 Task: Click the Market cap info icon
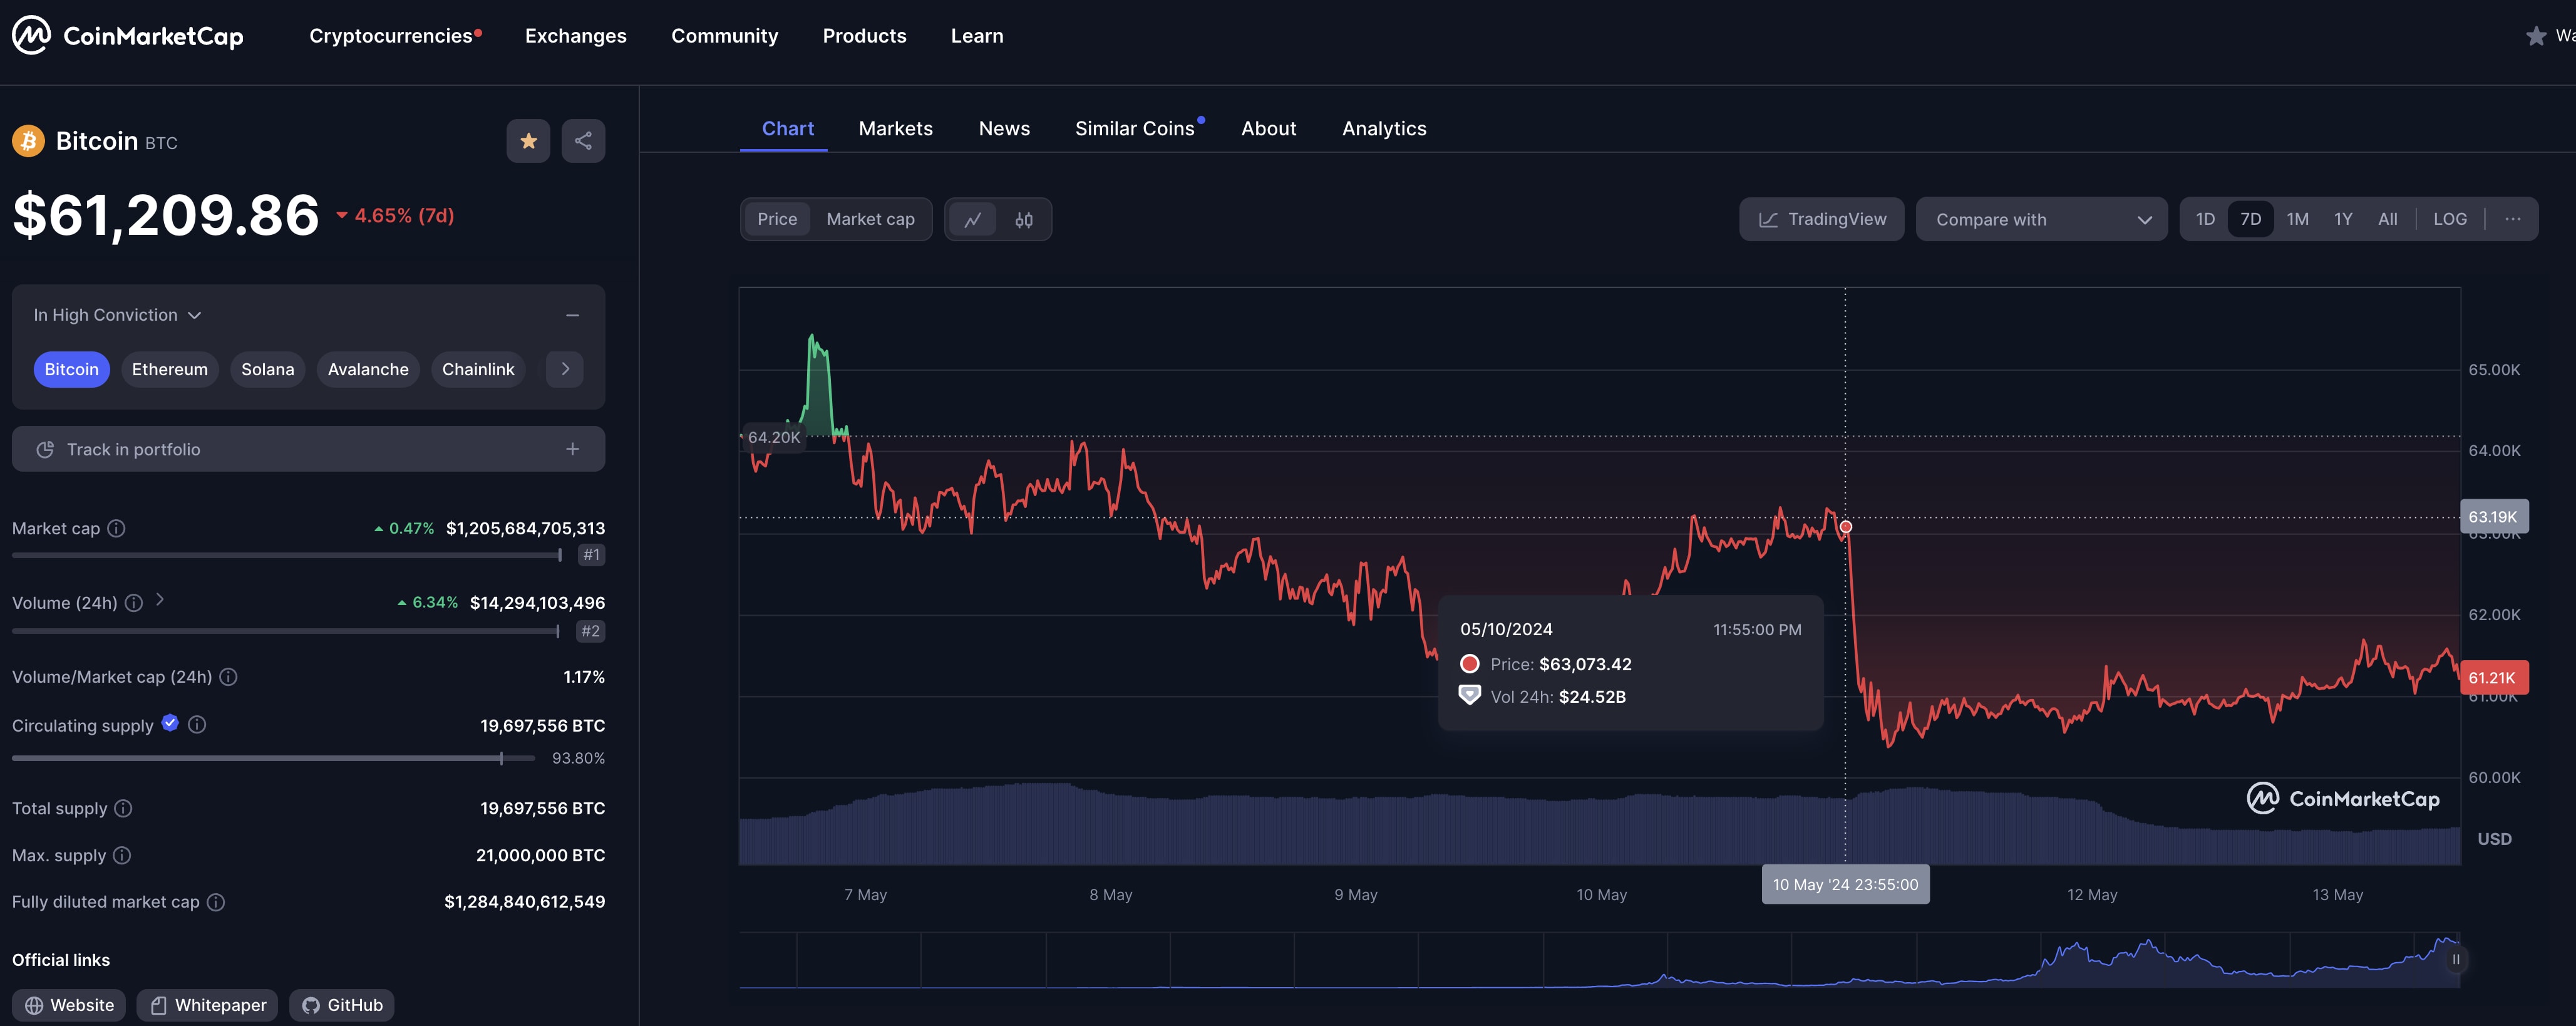click(116, 529)
